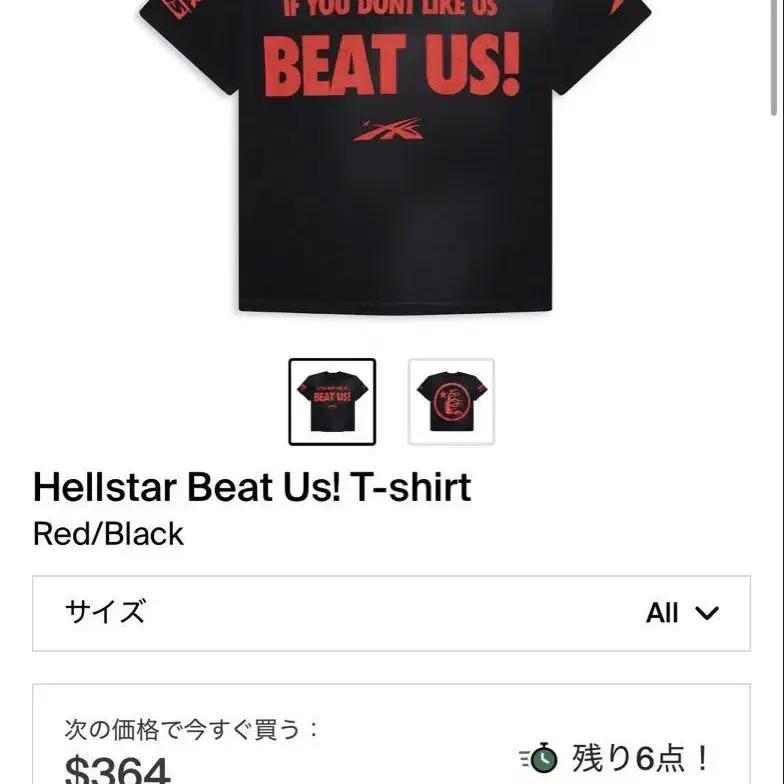The height and width of the screenshot is (784, 784).
Task: Click the BEAT US! text in front thumbnail
Action: pos(332,397)
